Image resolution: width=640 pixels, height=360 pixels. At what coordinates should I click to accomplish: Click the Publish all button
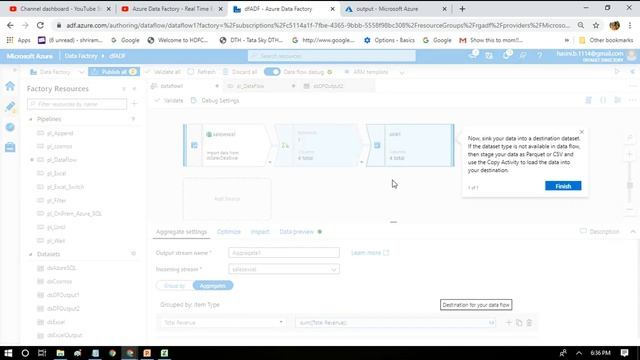tap(114, 72)
